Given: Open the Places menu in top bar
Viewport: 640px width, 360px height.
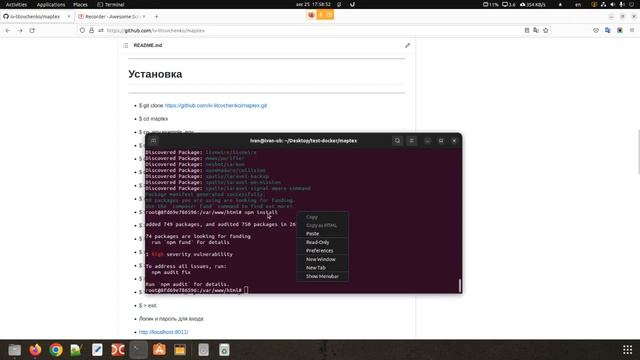Looking at the screenshot, I should click(80, 4).
